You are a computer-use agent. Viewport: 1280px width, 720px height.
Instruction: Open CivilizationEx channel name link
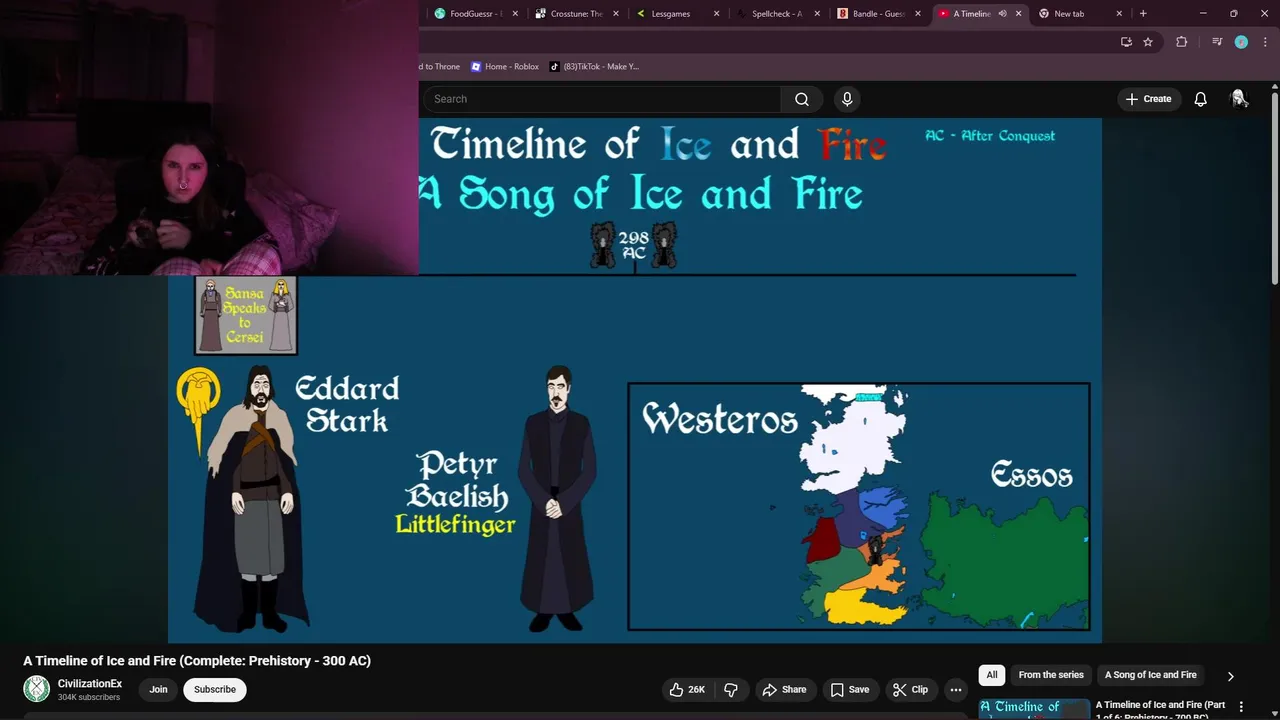pos(90,684)
